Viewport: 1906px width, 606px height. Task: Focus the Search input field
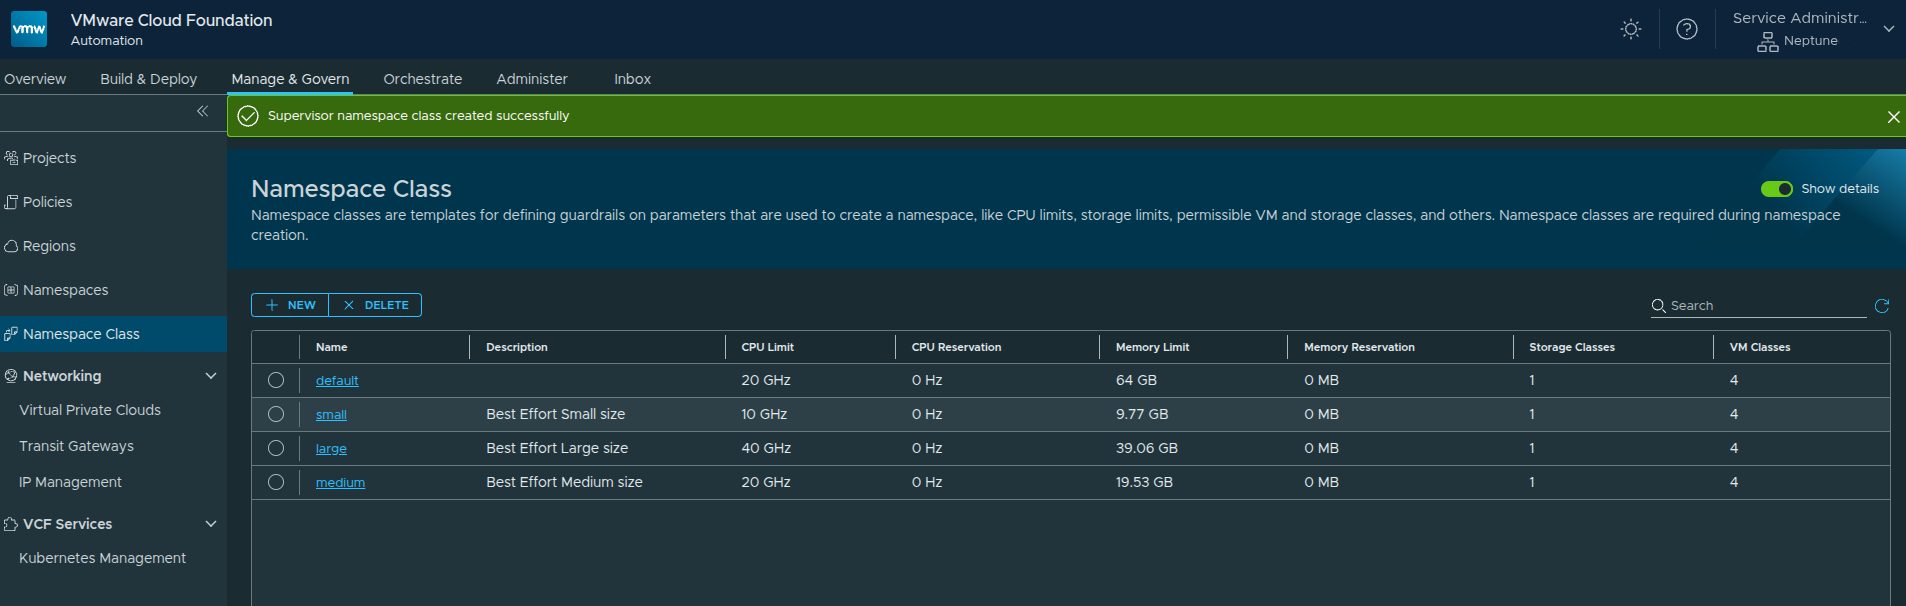click(x=1765, y=306)
